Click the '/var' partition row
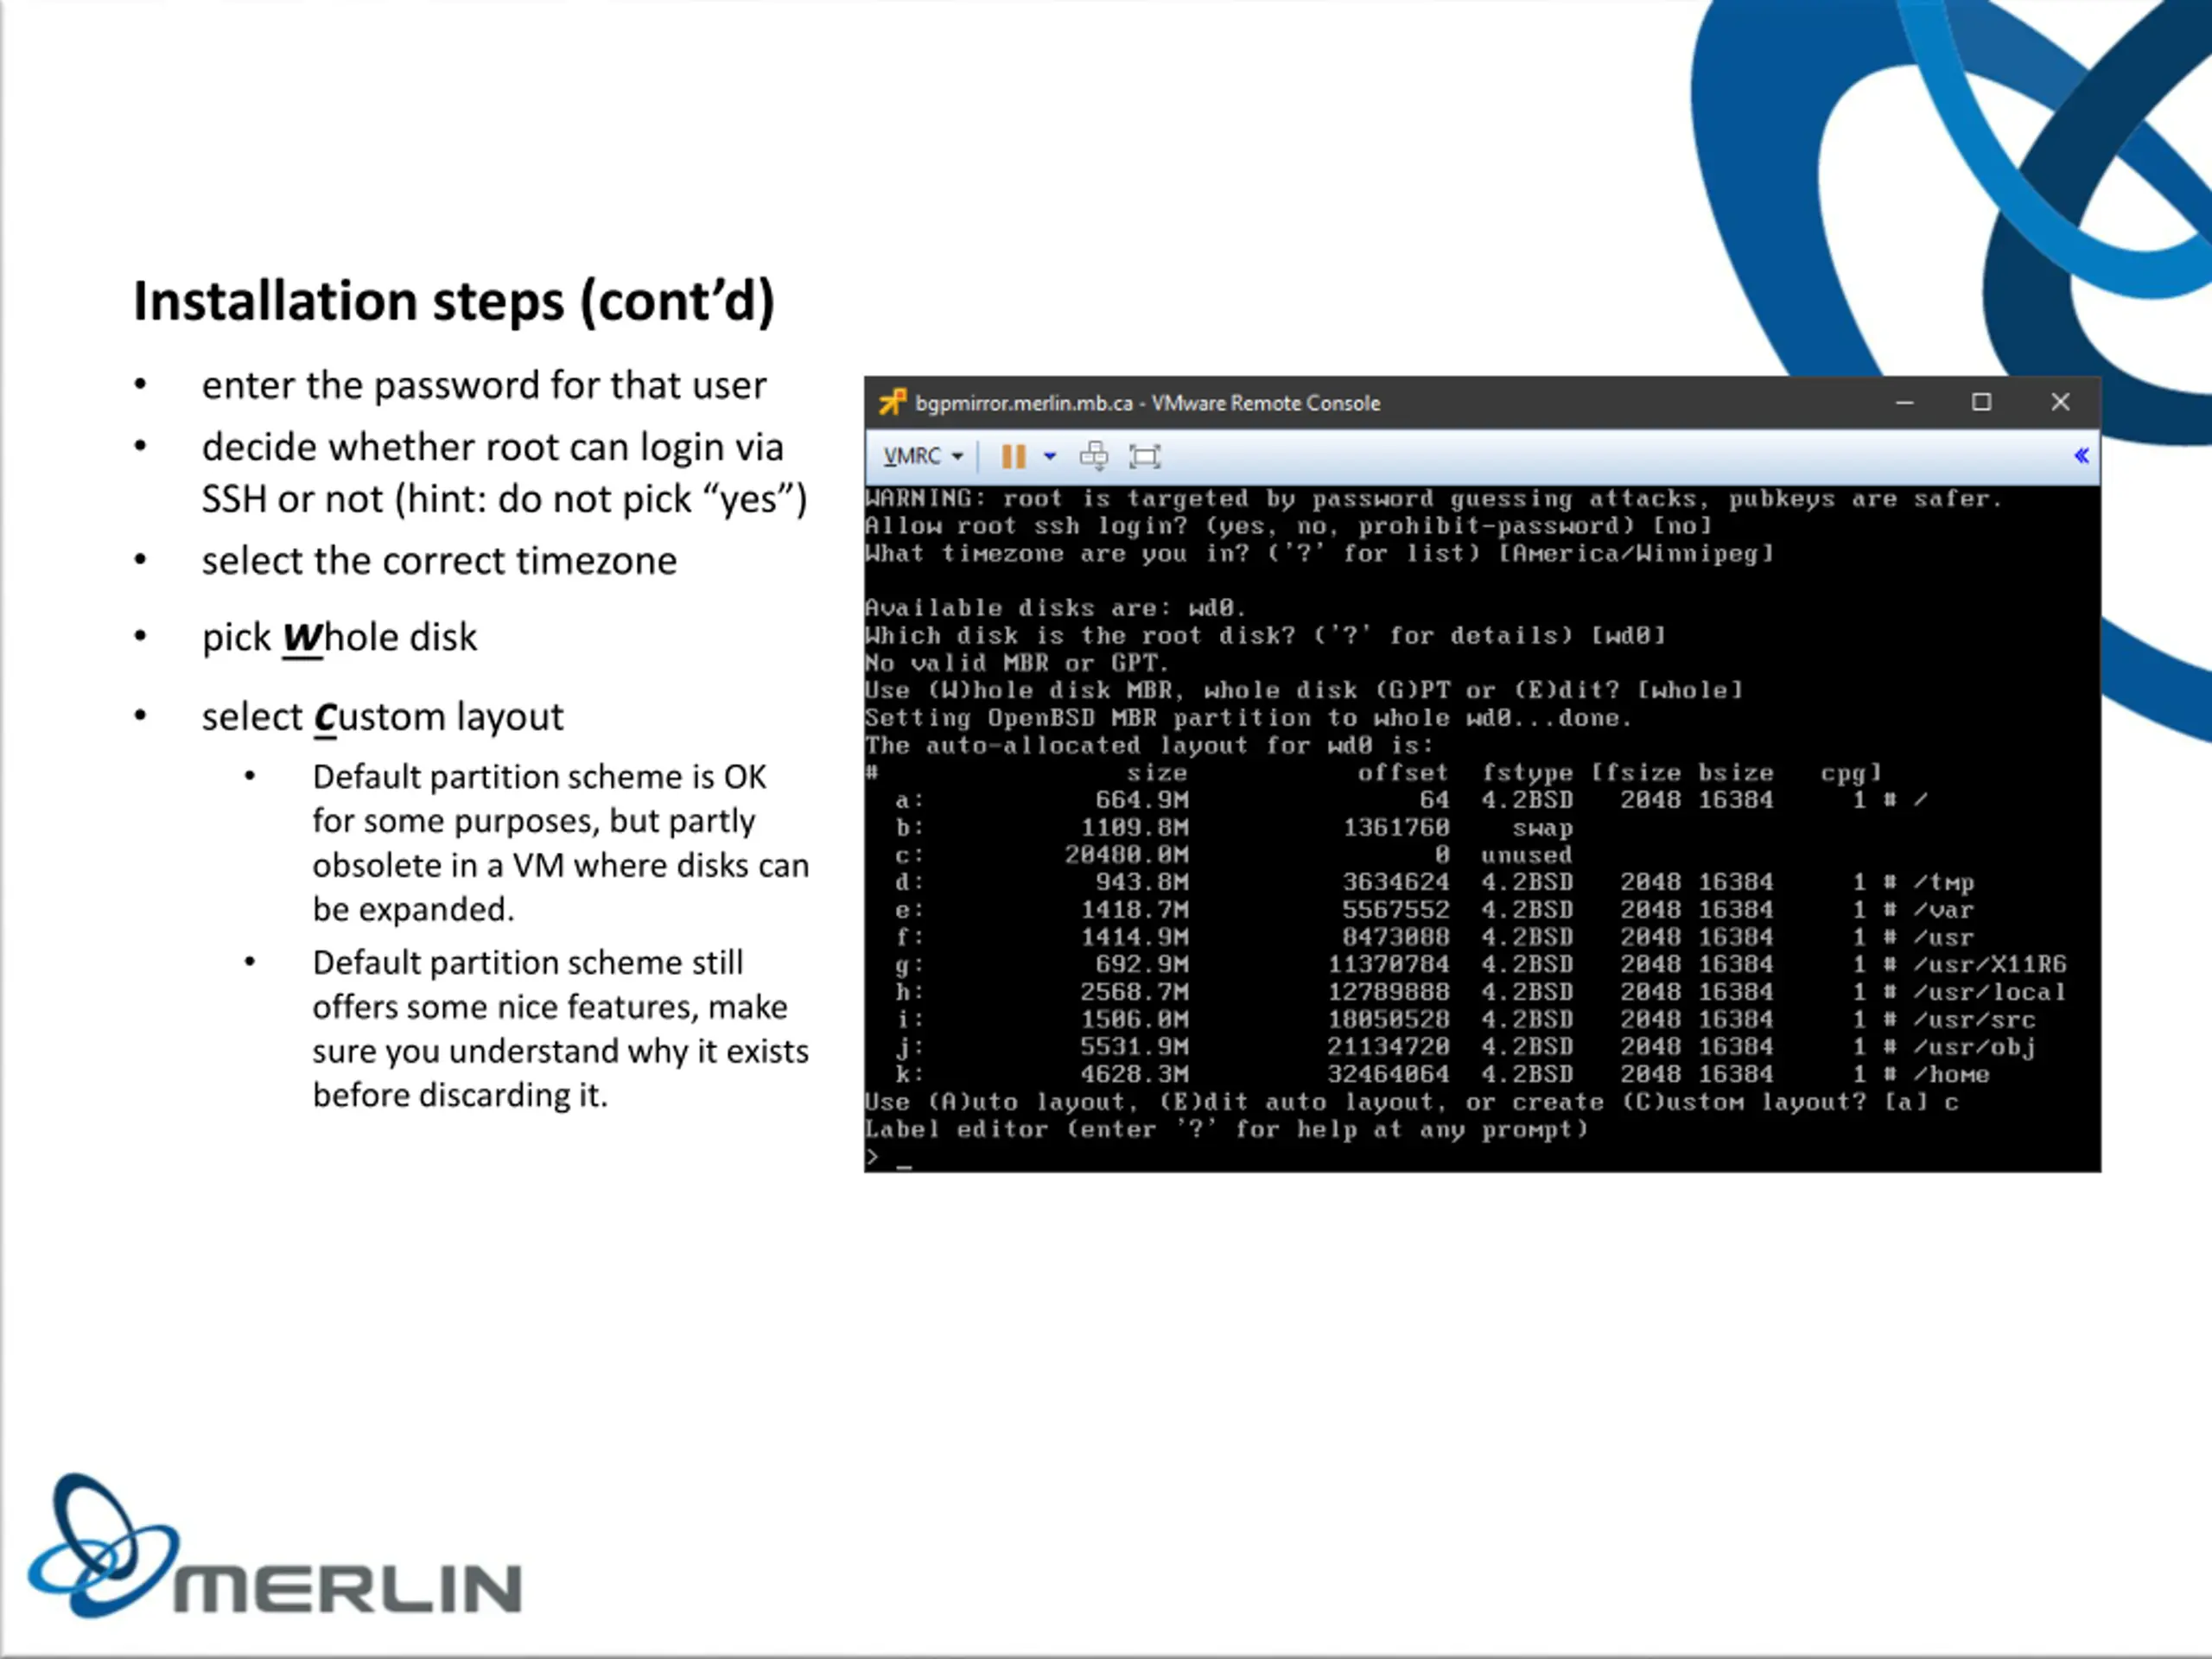 [x=1434, y=910]
